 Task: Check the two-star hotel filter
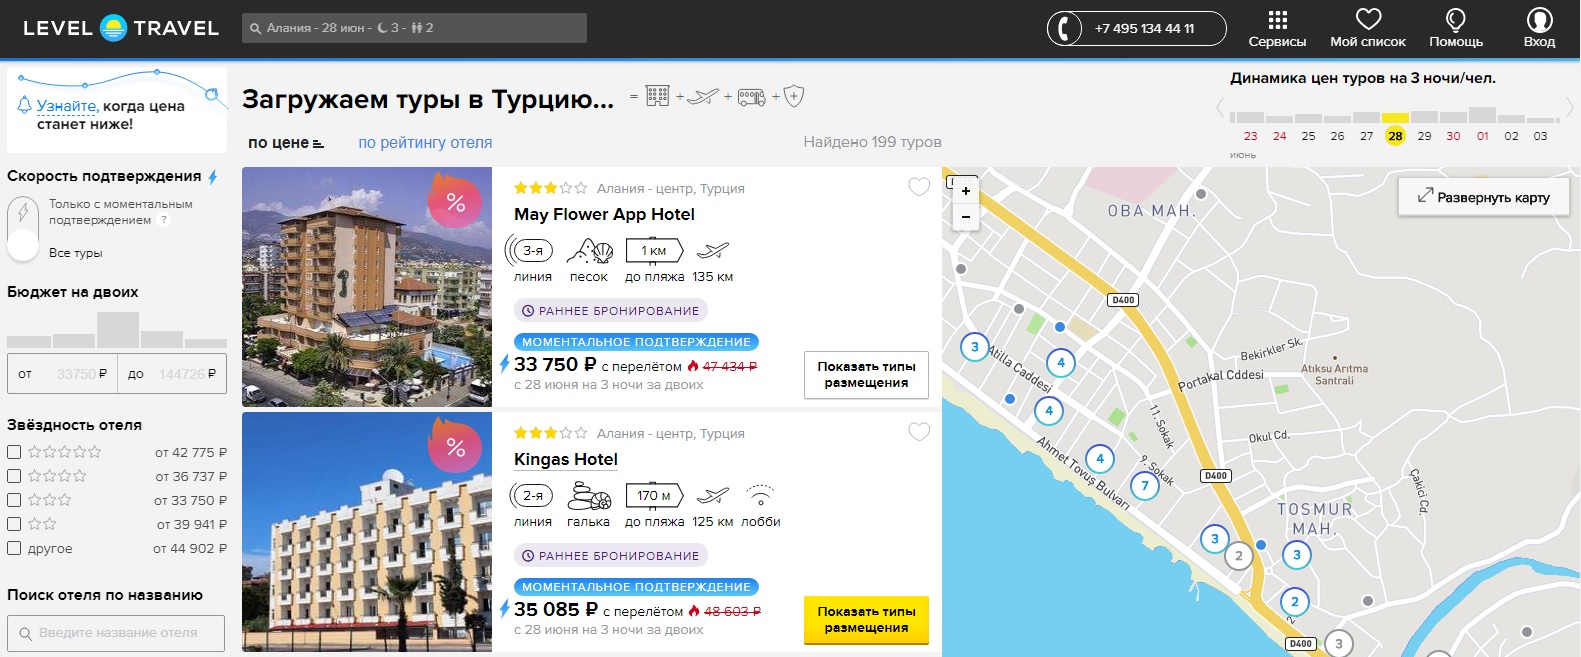pos(14,524)
